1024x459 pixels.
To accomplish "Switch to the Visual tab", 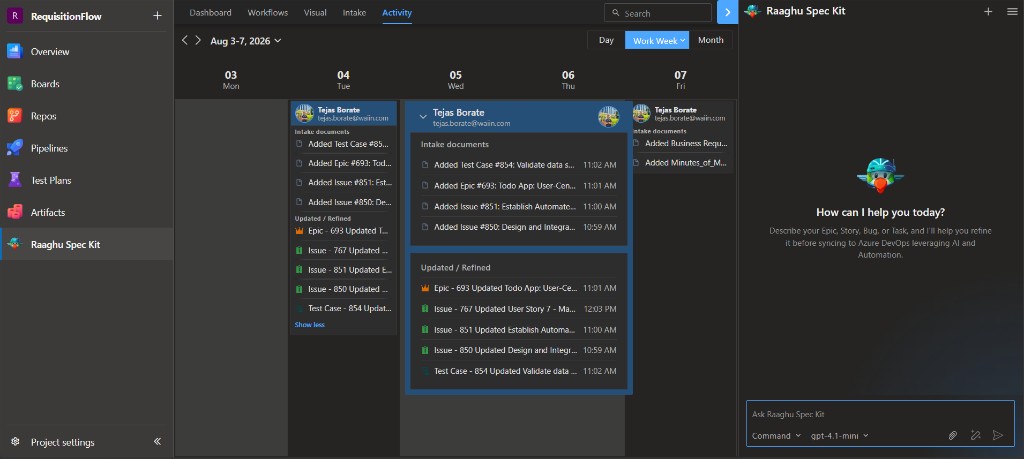I will pos(315,12).
